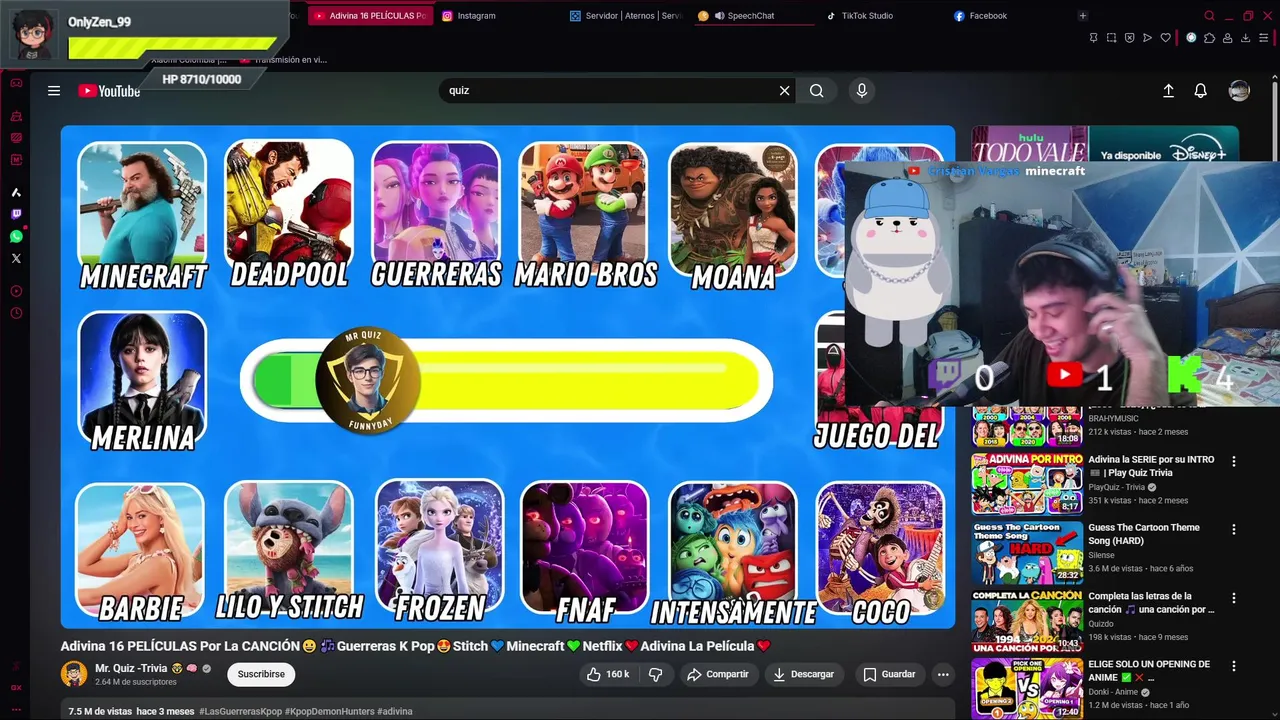1280x720 pixels.
Task: Open browser tab search magnifier
Action: 1209,16
